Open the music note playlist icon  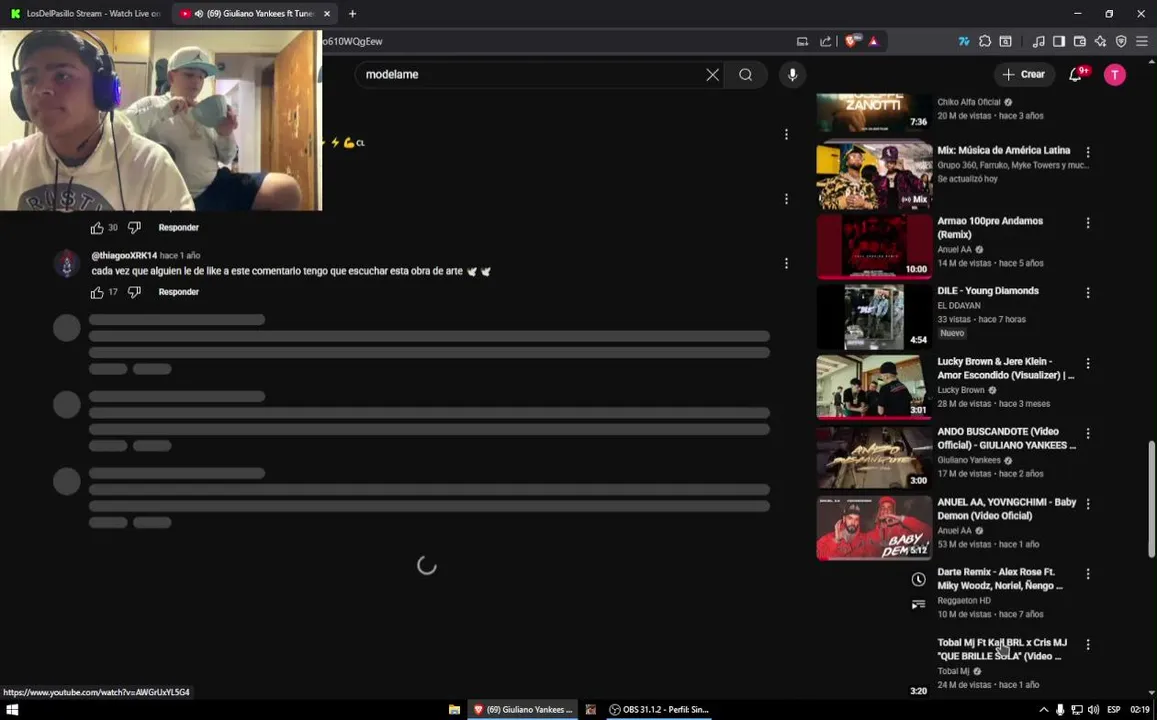point(1038,41)
